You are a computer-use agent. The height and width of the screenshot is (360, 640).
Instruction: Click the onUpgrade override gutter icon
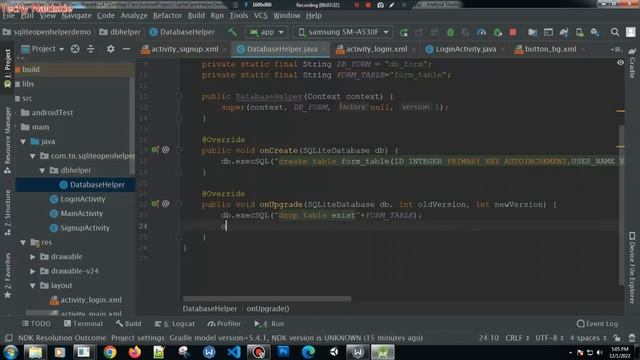155,204
